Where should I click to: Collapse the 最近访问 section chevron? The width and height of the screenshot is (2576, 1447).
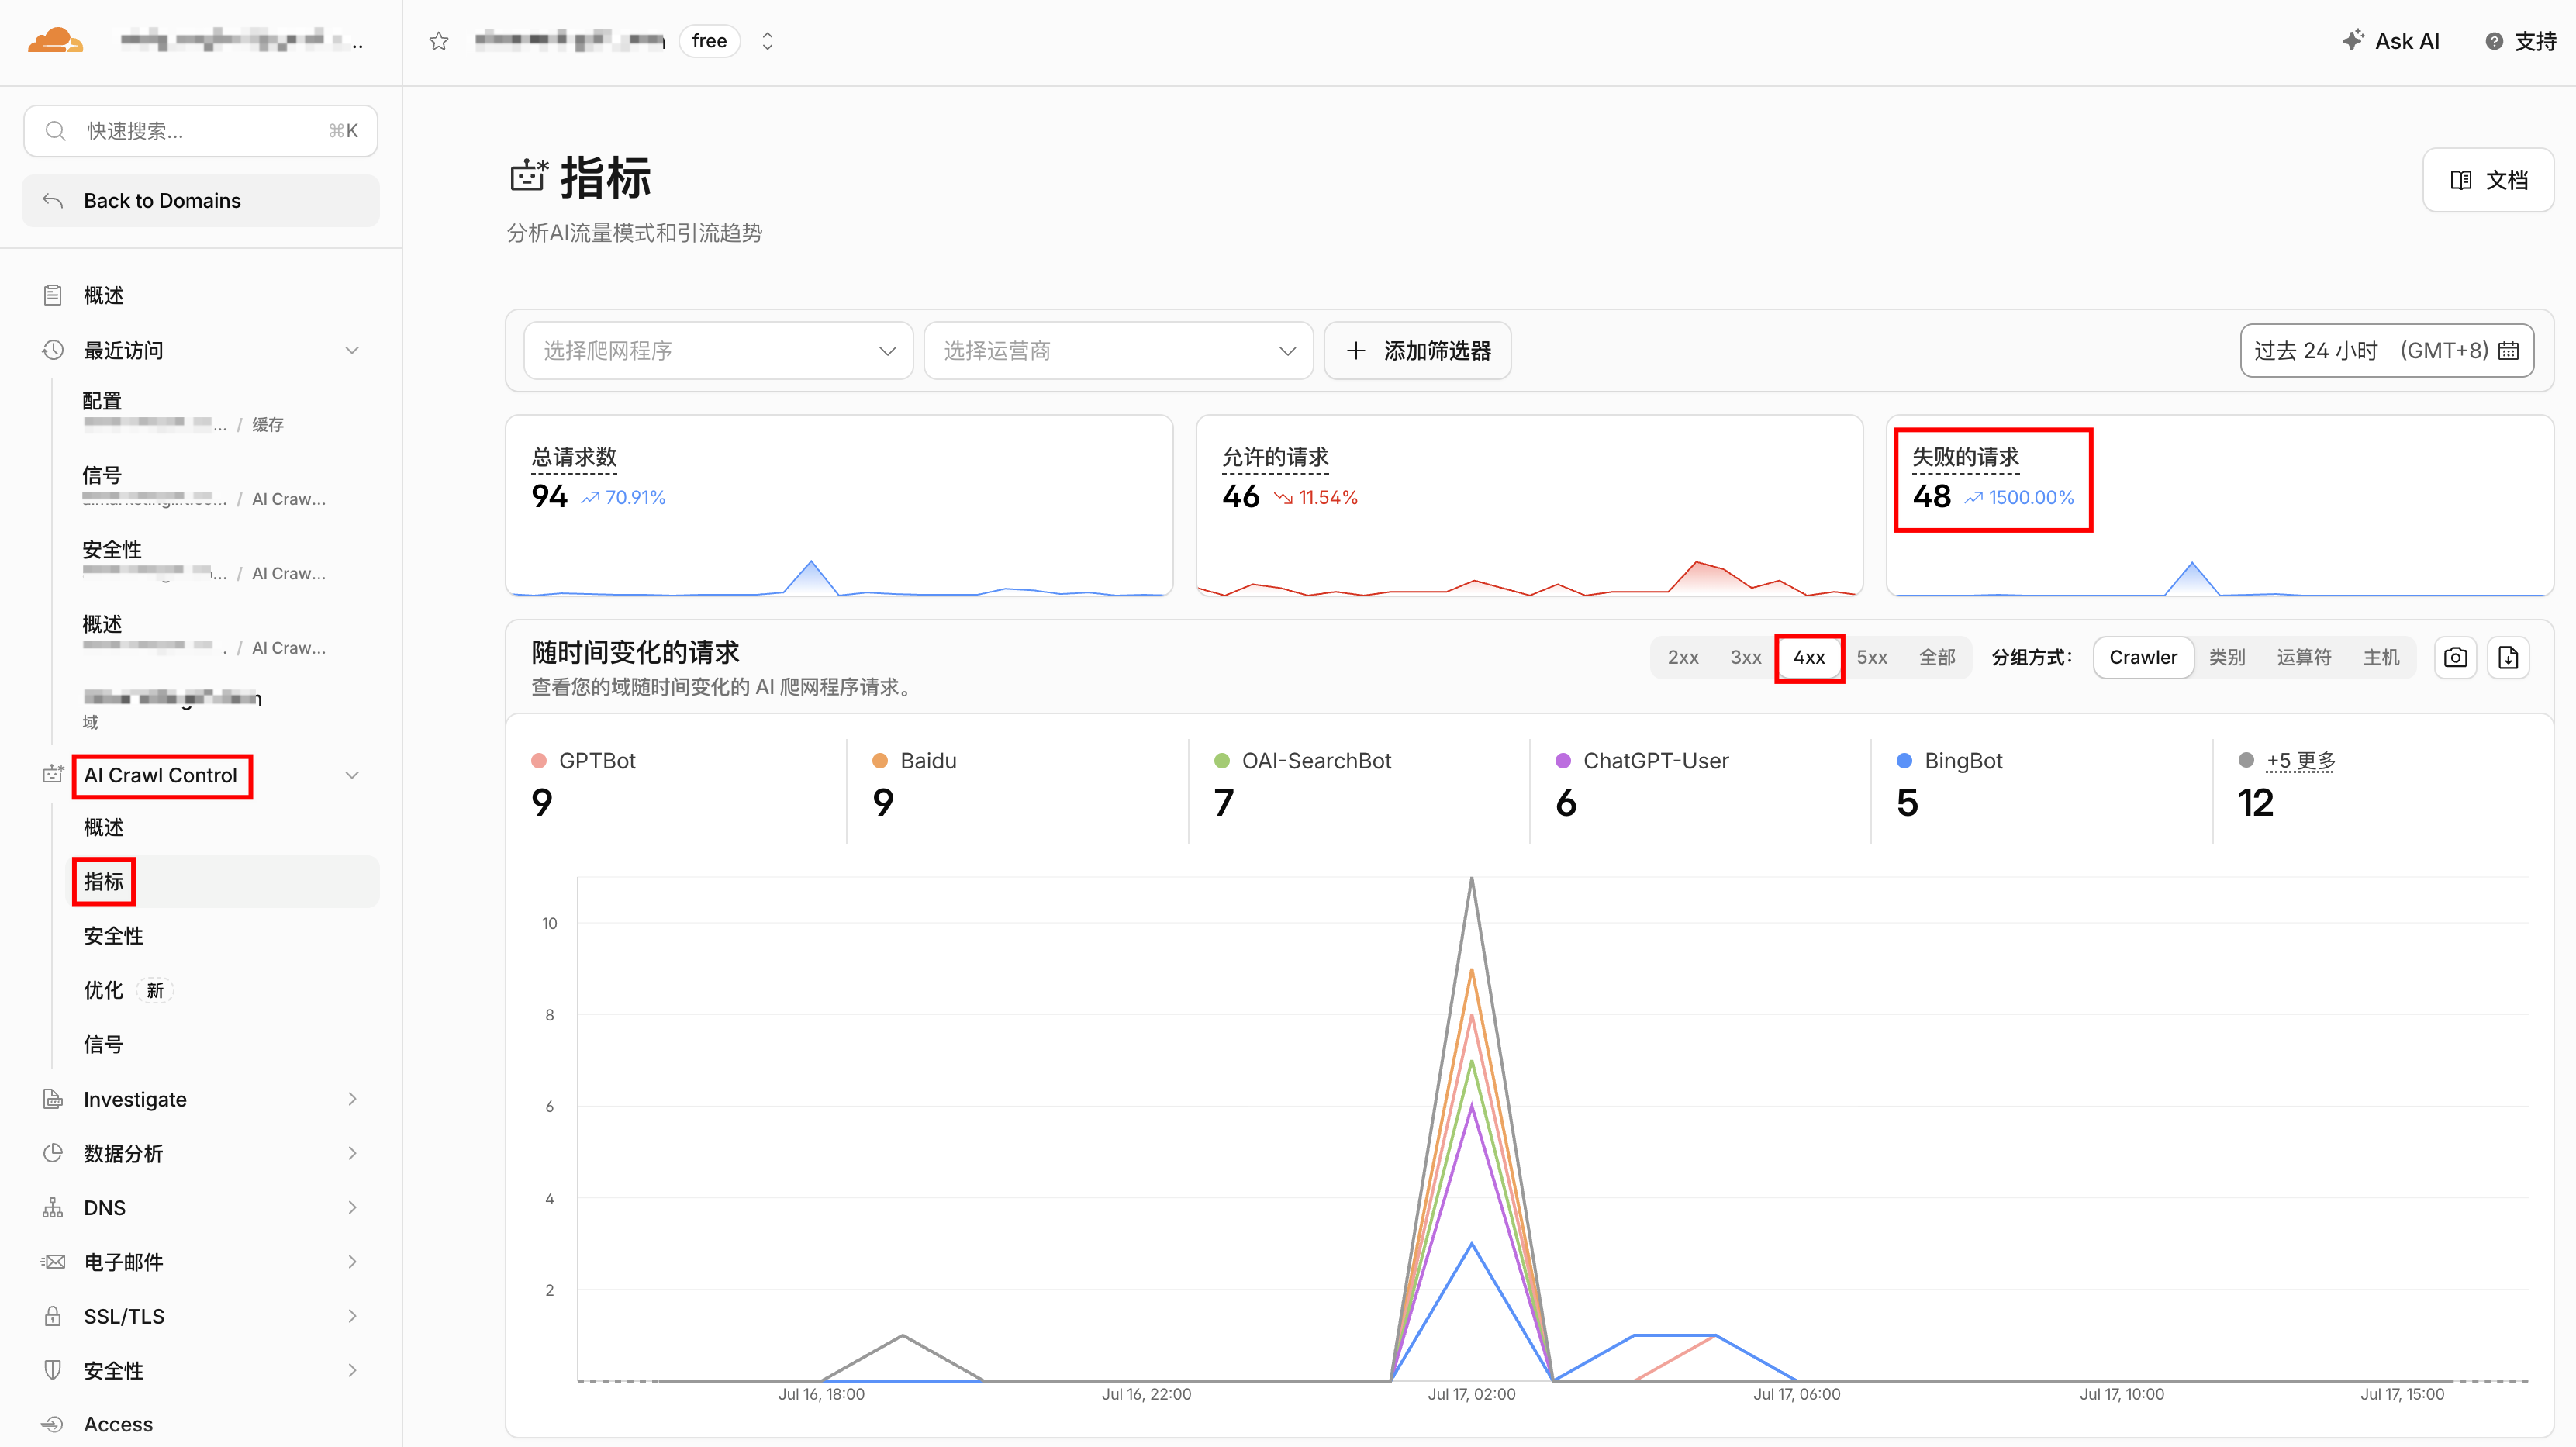point(352,350)
